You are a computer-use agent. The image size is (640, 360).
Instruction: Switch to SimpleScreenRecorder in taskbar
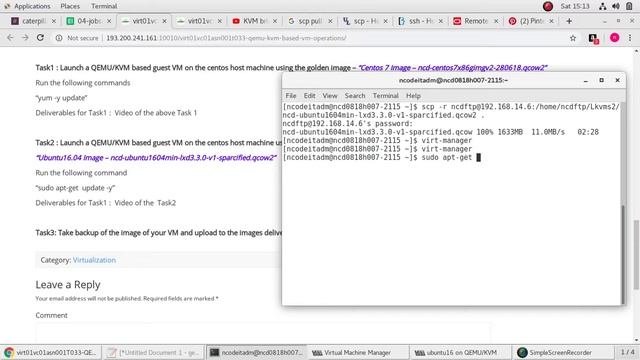pyautogui.click(x=563, y=352)
